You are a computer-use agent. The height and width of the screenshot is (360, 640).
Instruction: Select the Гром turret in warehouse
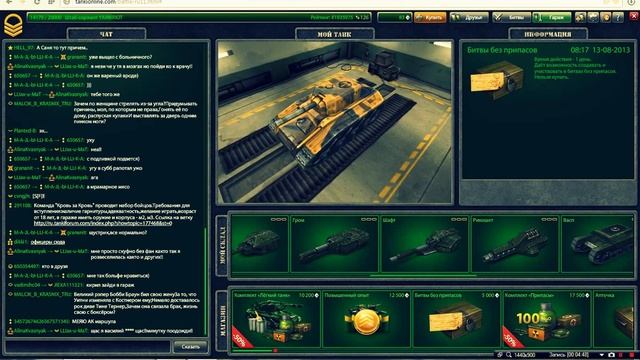pos(334,244)
